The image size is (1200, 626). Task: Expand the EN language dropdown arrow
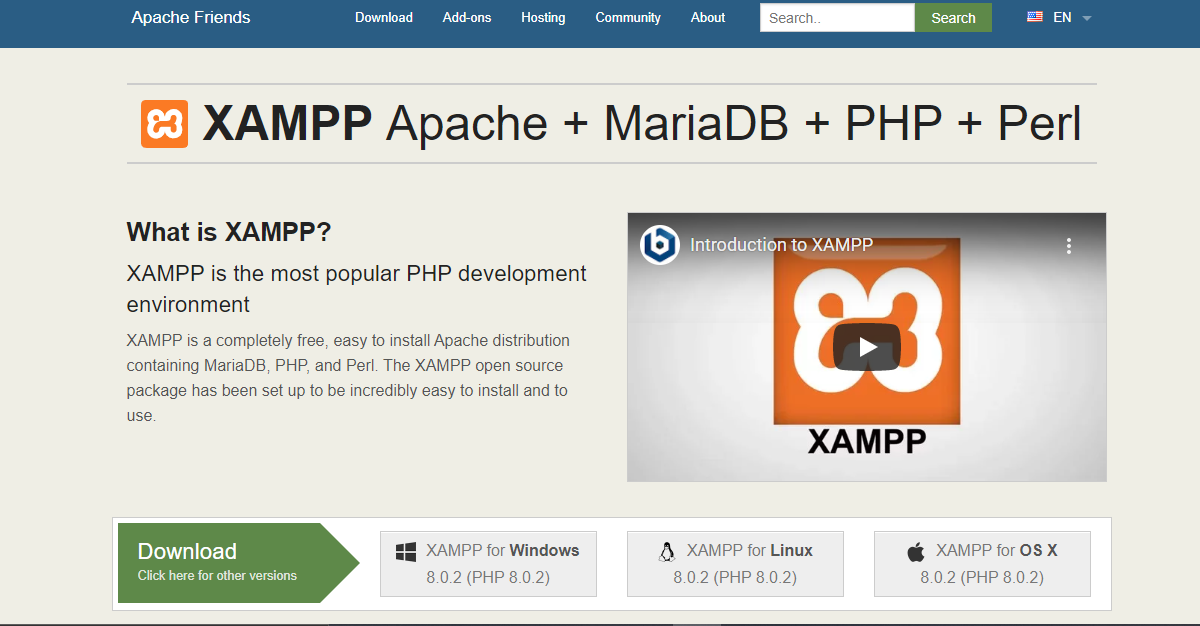[1087, 18]
